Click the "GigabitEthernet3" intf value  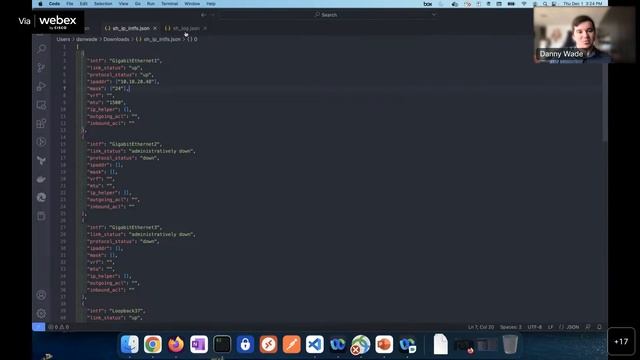(x=135, y=227)
